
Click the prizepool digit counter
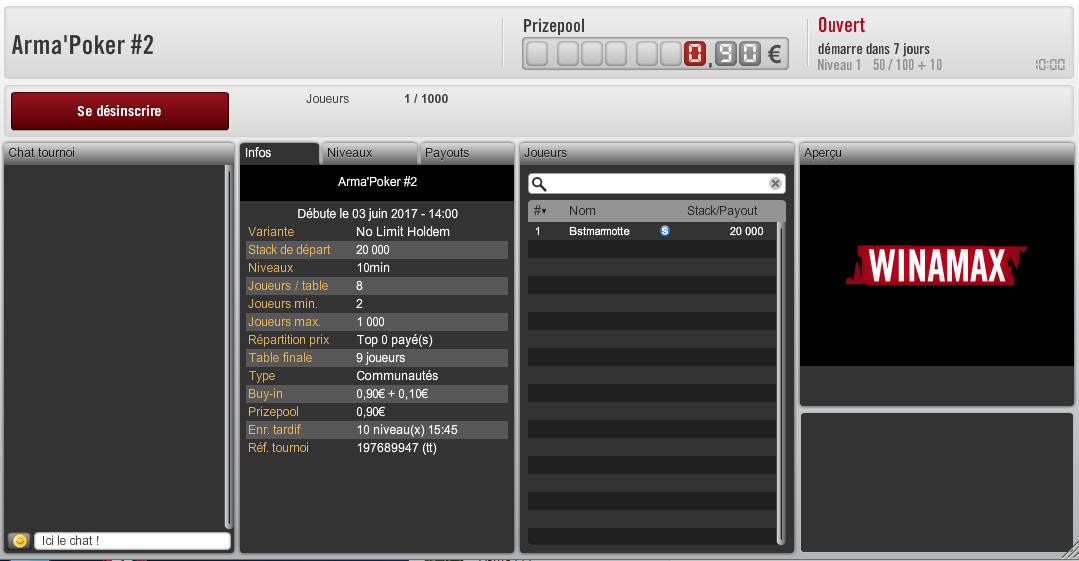tap(655, 54)
